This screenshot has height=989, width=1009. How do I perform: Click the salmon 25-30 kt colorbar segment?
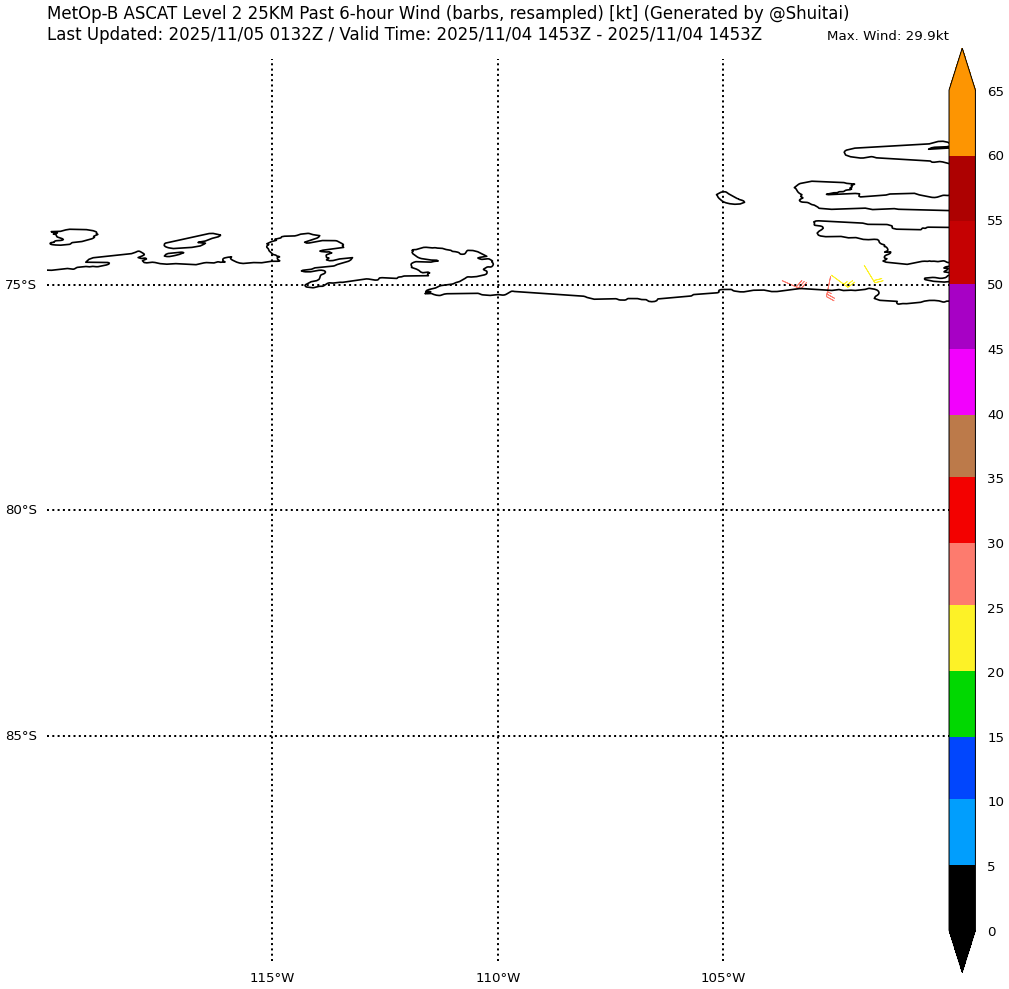point(961,574)
